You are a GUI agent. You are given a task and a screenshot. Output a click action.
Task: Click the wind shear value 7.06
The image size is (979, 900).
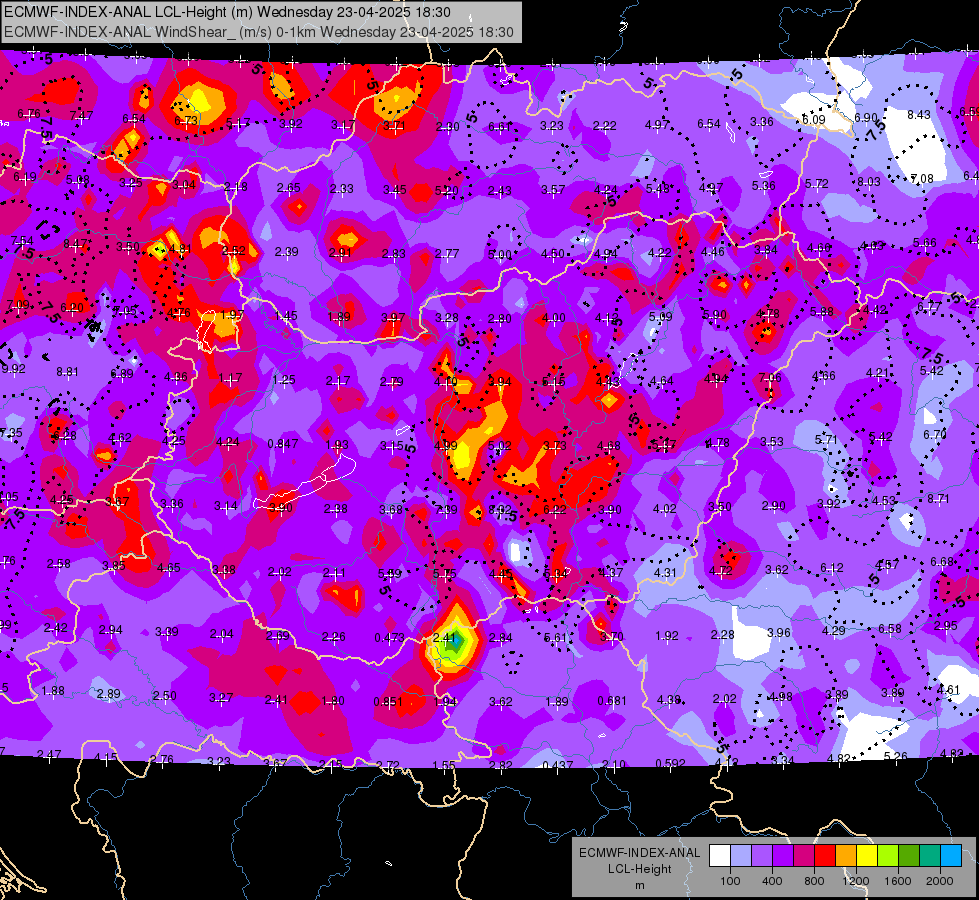click(x=770, y=377)
